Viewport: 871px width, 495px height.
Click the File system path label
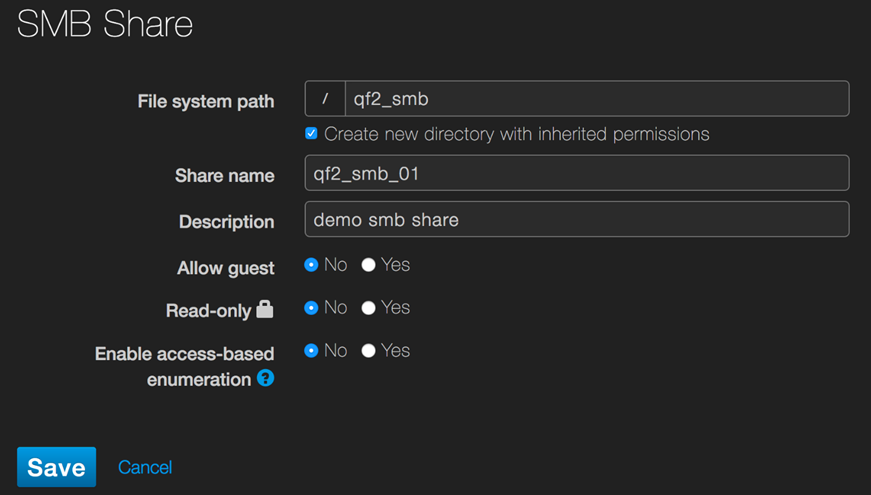point(206,102)
